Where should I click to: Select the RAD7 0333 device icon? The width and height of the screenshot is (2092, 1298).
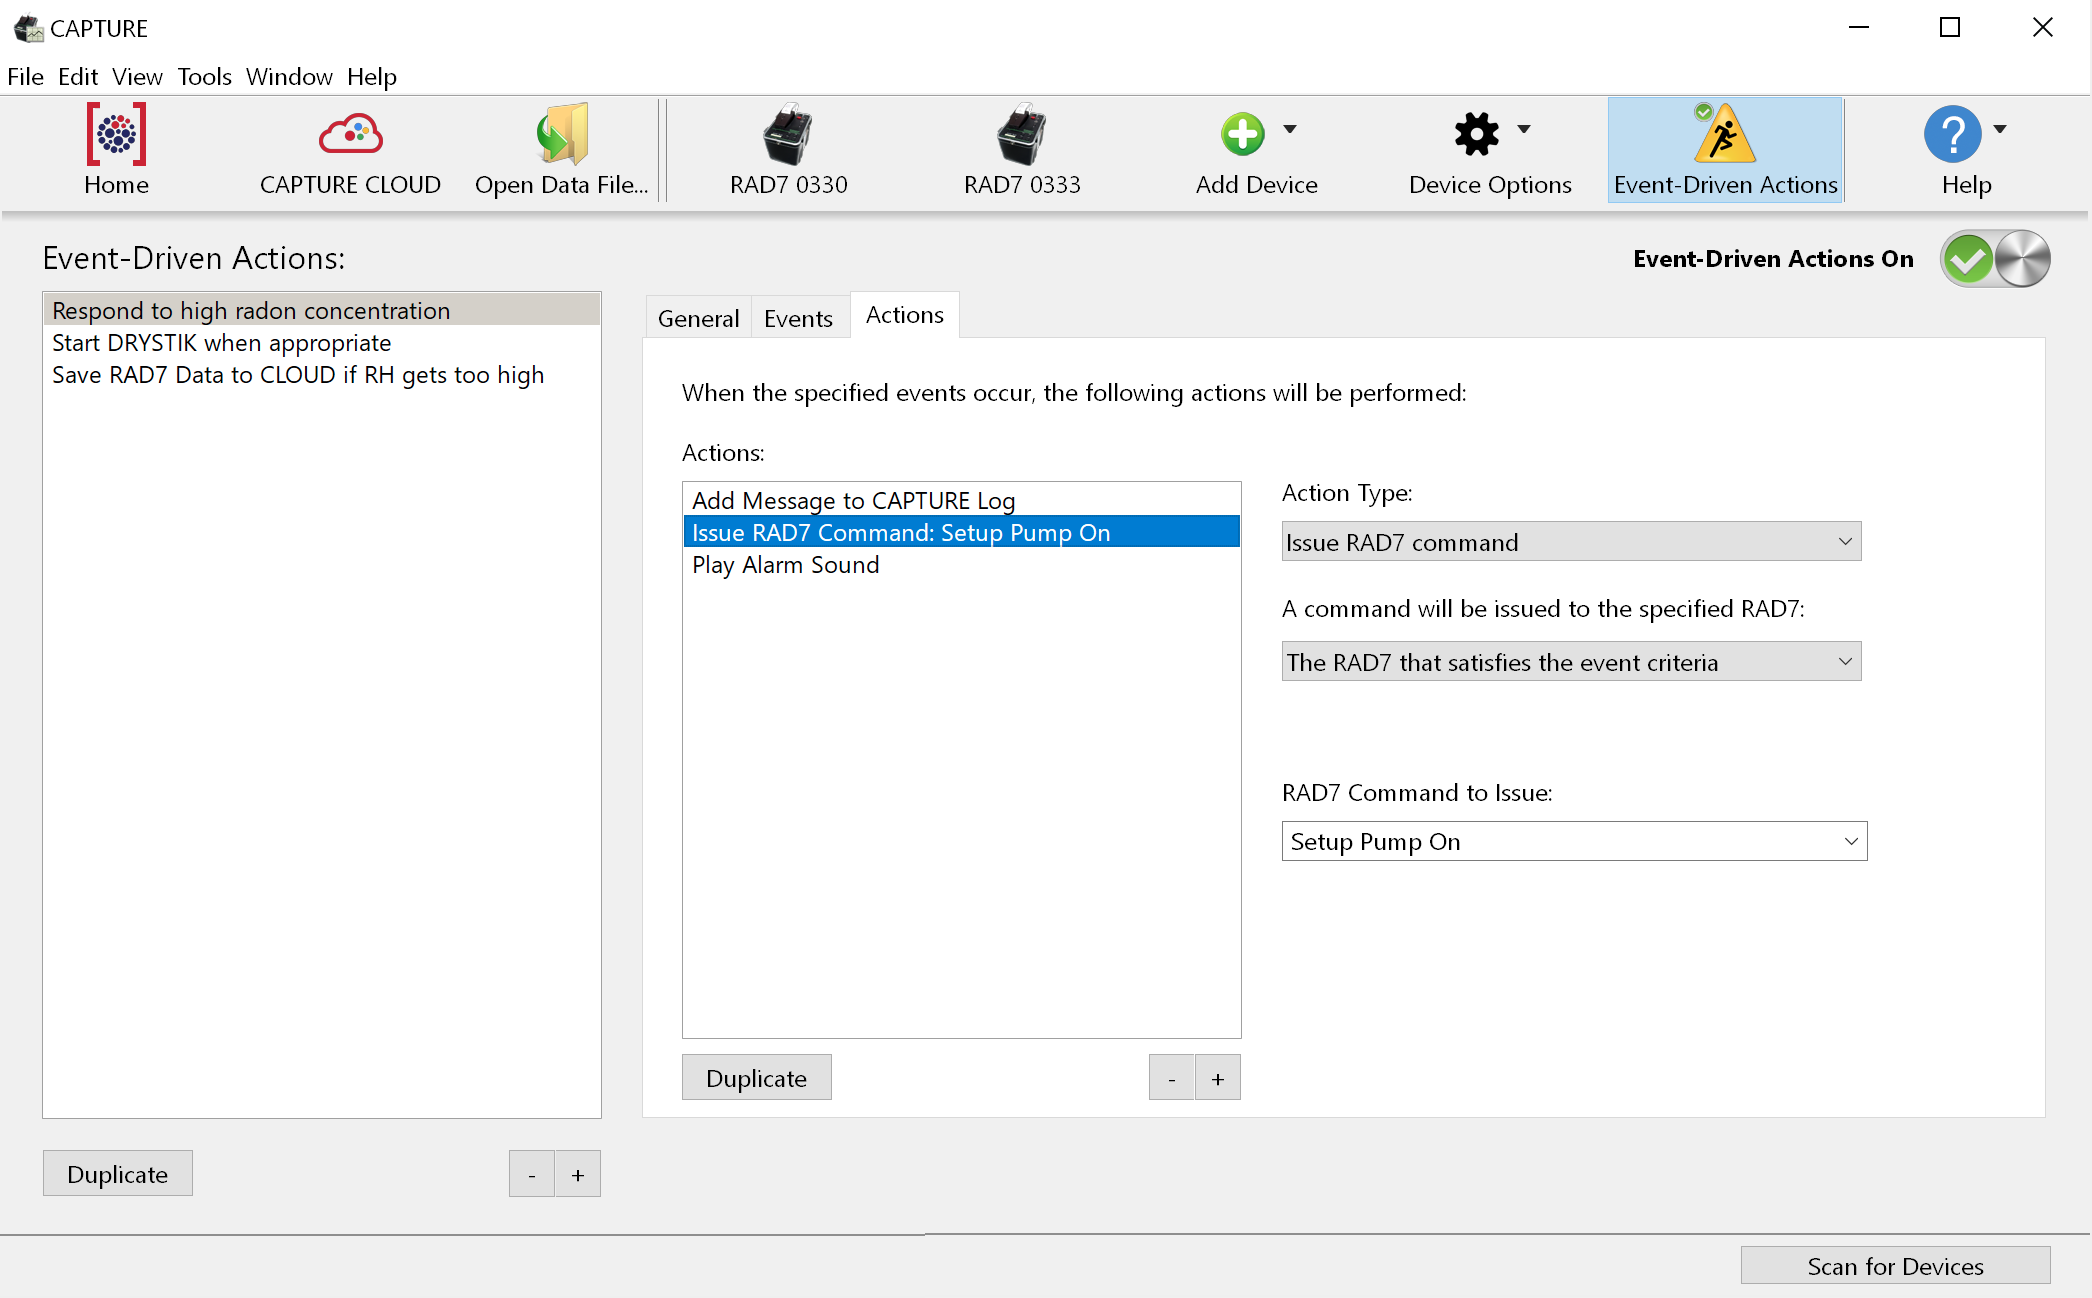(x=1021, y=135)
